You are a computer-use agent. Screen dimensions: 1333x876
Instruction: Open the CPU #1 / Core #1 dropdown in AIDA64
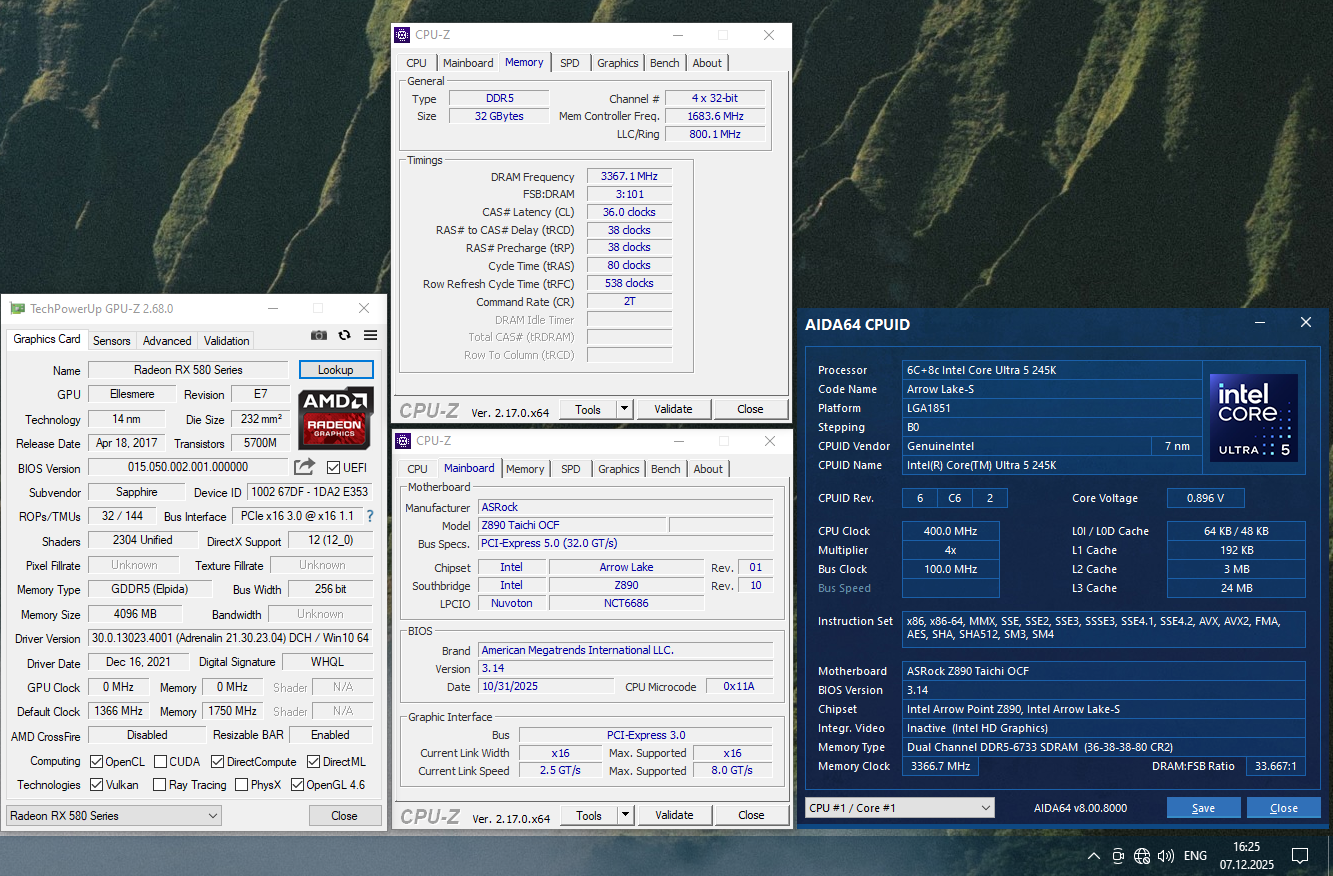click(x=900, y=808)
